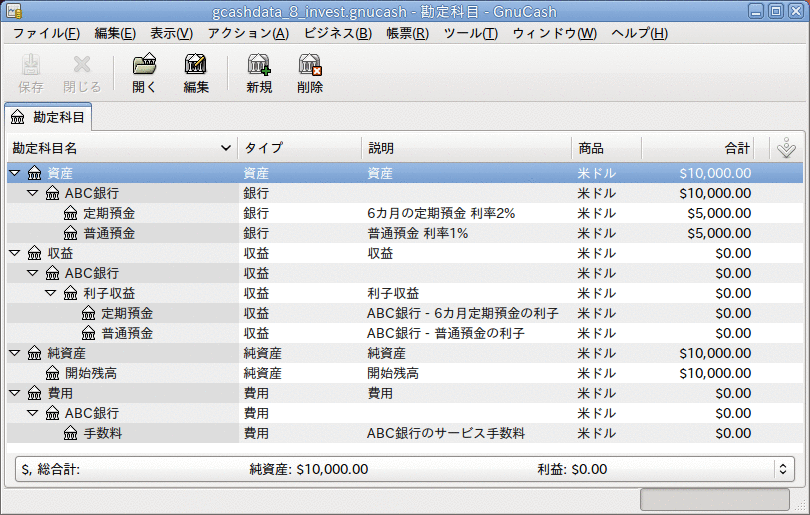Open the 帳票(R) menu
810x515 pixels.
click(x=408, y=34)
